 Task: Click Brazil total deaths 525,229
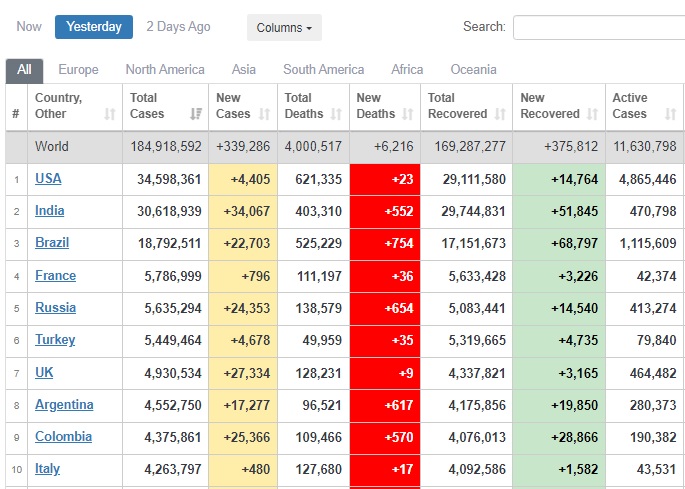pos(318,243)
